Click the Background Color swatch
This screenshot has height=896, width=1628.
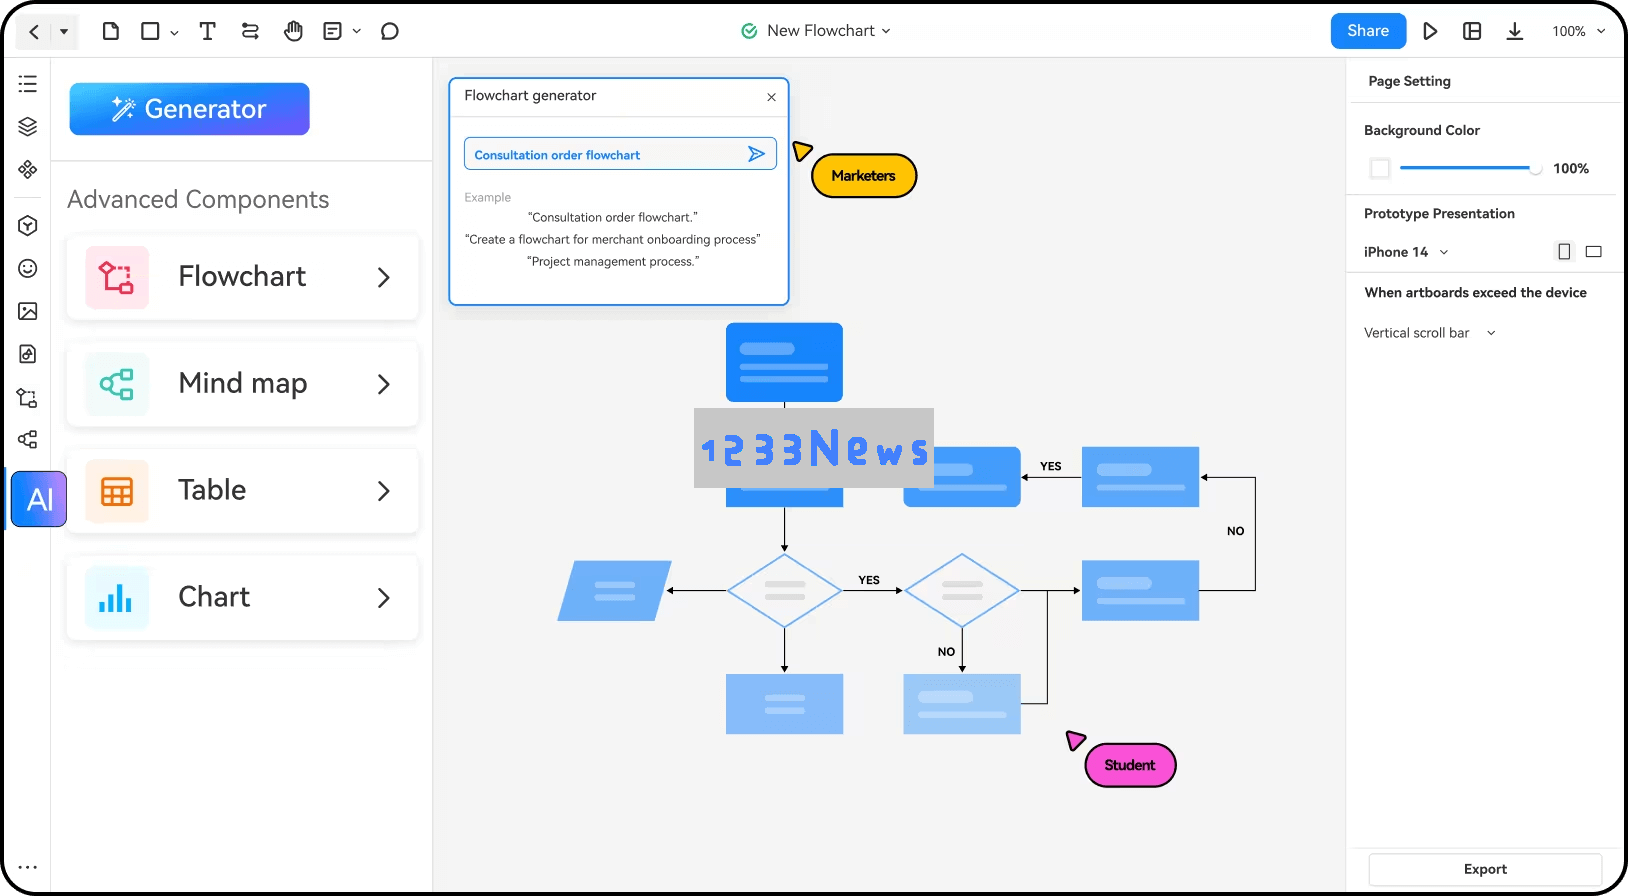1380,168
